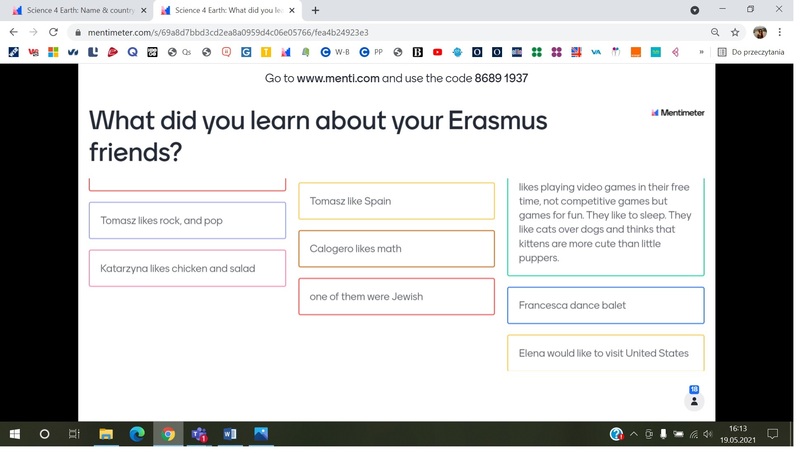Close the 'What did you learn' tab
Image resolution: width=800 pixels, height=453 pixels.
coord(293,10)
